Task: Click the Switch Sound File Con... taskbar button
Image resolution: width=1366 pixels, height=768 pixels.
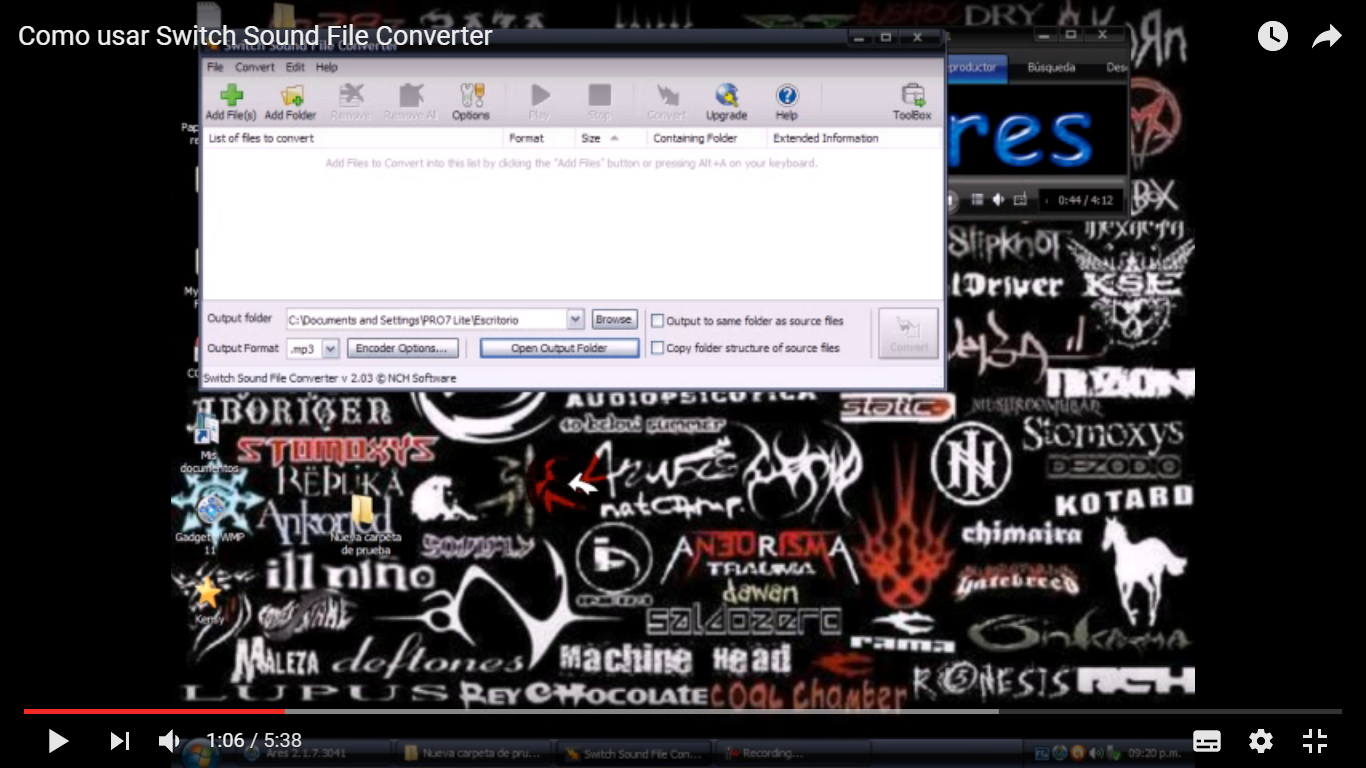Action: [633, 754]
